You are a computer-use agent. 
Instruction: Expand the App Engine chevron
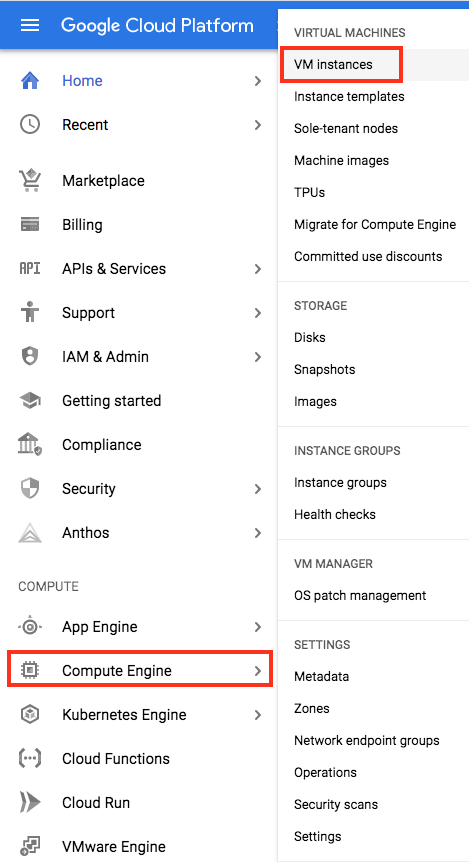[x=257, y=626]
